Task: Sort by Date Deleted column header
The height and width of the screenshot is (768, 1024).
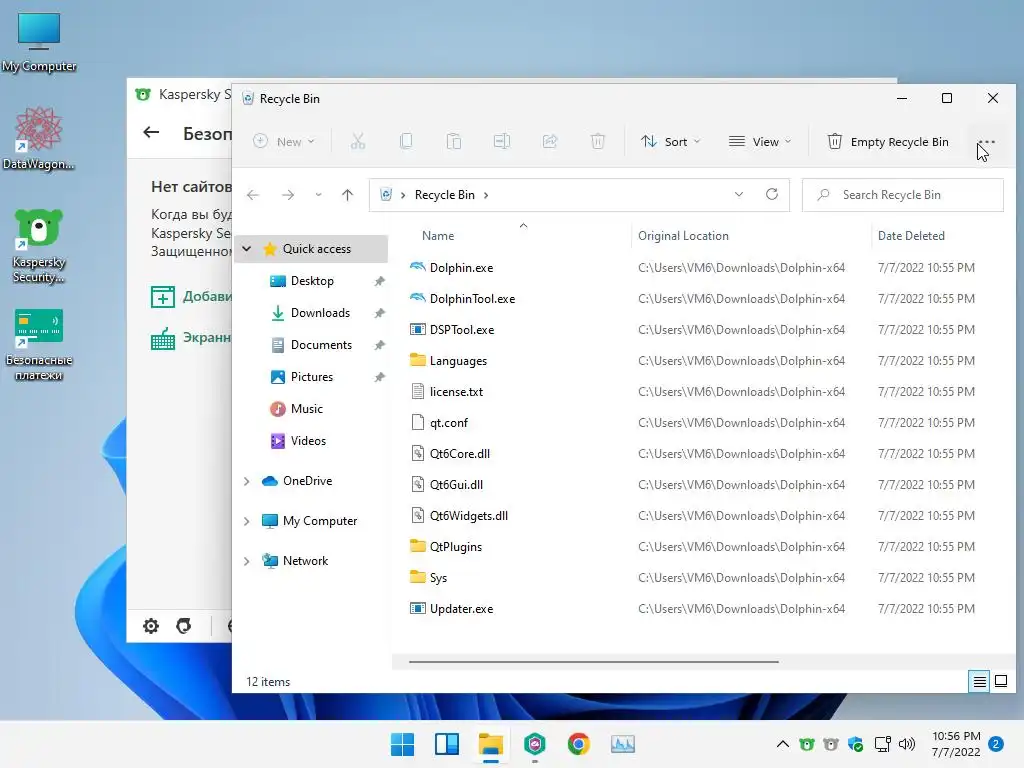Action: [911, 236]
